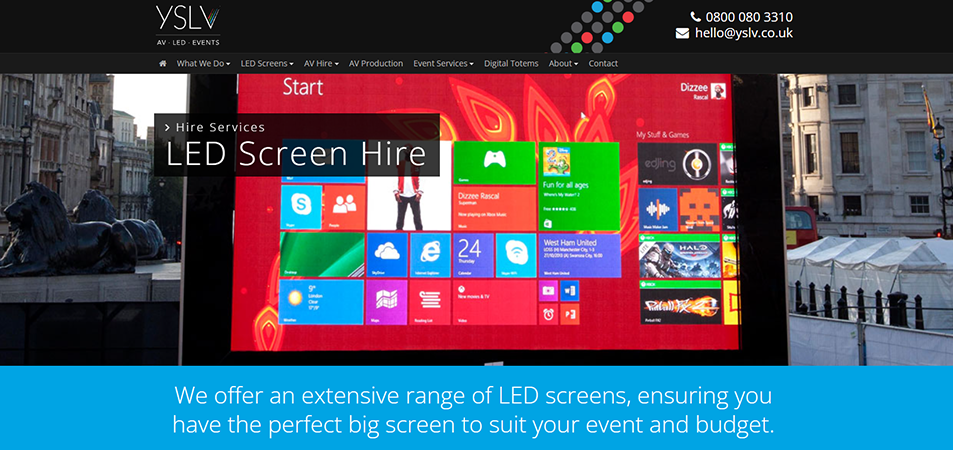Image resolution: width=953 pixels, height=450 pixels.
Task: Click the phone icon beside 0800 number
Action: [x=695, y=17]
